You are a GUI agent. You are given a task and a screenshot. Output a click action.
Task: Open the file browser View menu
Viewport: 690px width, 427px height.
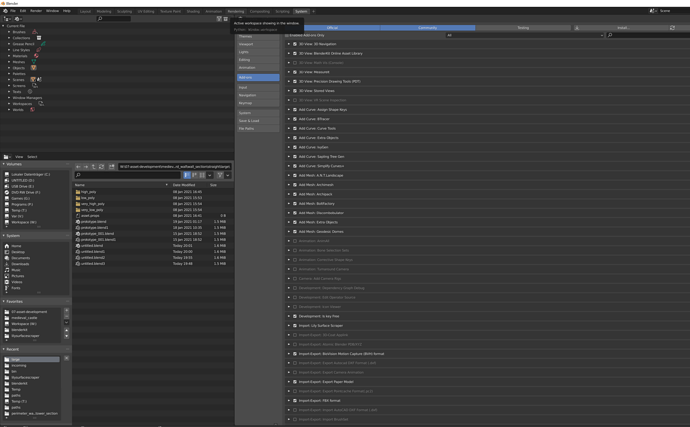click(x=19, y=157)
